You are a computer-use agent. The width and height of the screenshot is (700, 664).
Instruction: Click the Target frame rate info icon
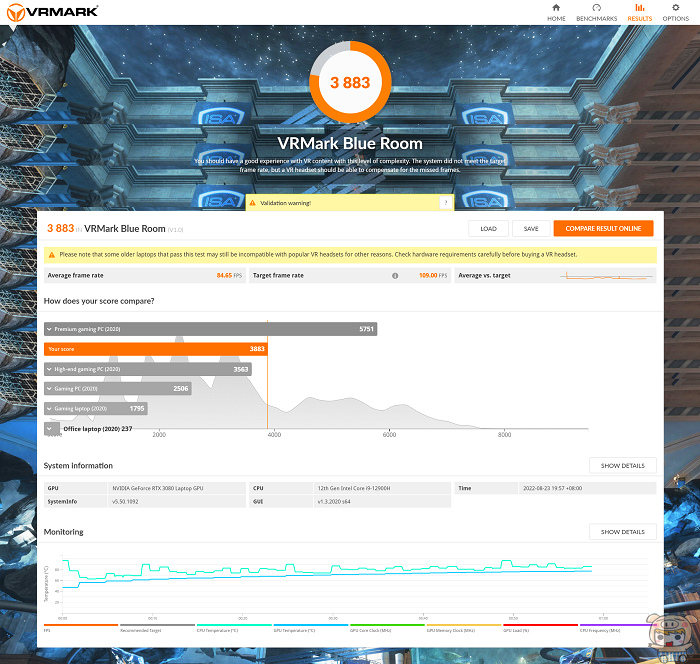[396, 275]
